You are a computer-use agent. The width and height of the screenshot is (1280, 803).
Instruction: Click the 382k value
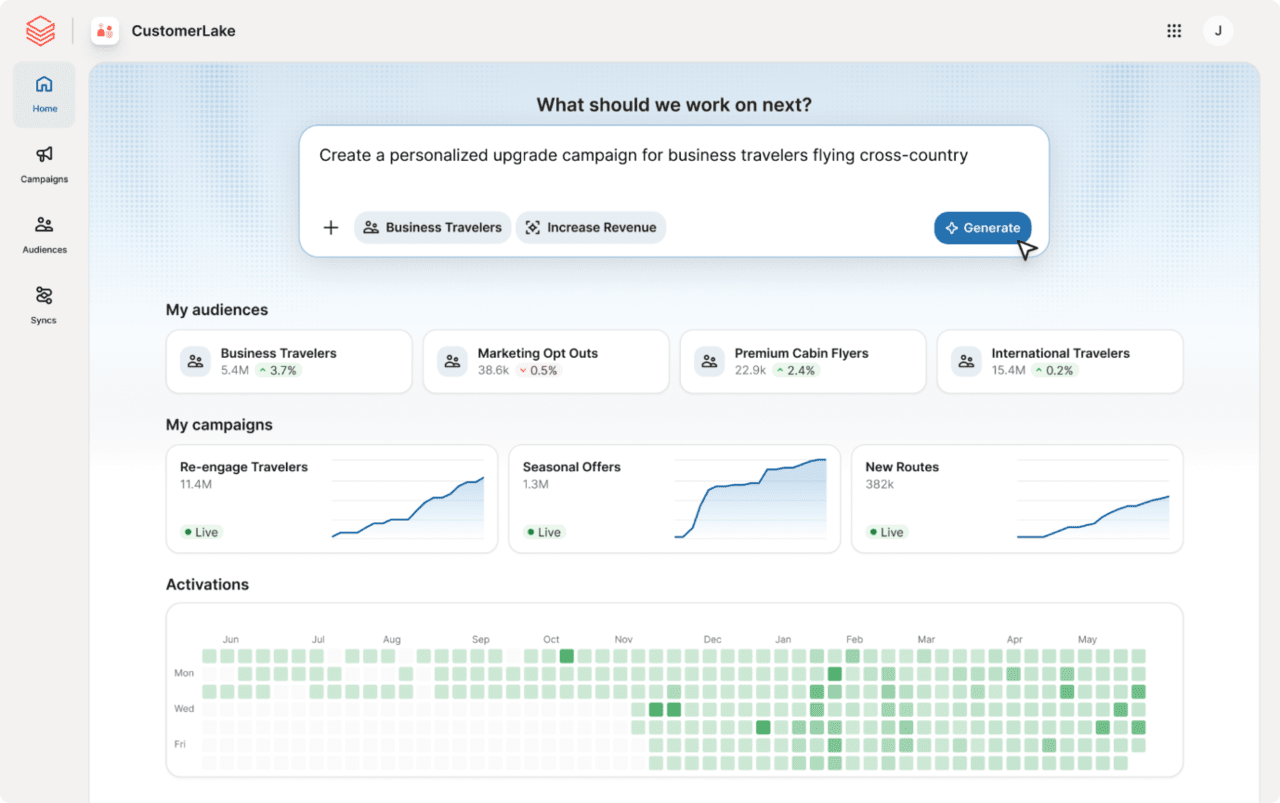pyautogui.click(x=880, y=484)
